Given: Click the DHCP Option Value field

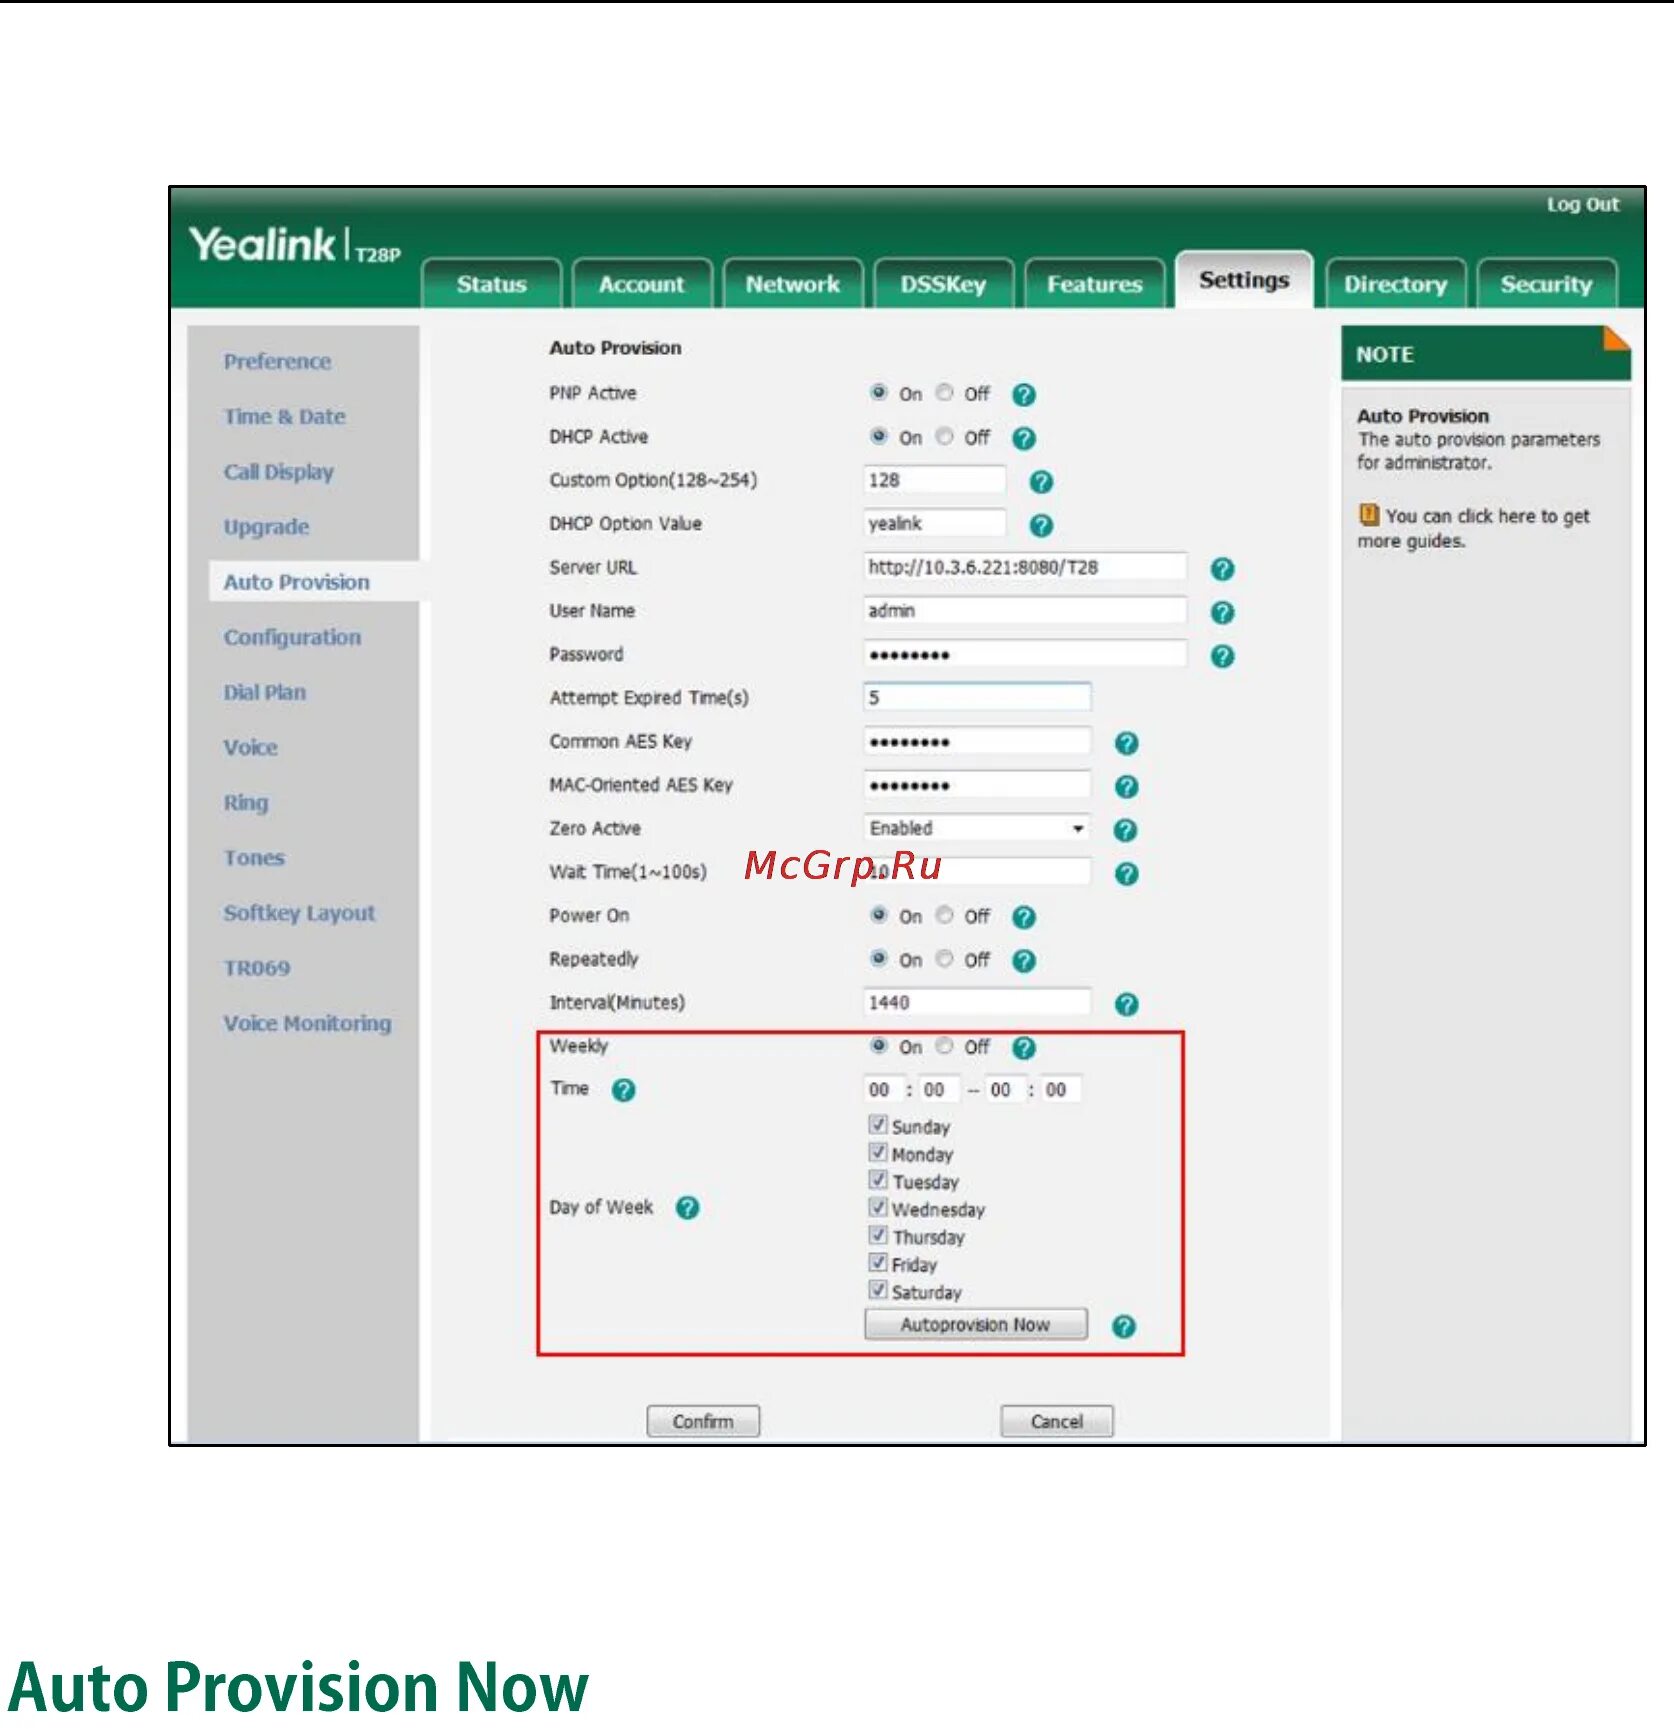Looking at the screenshot, I should (x=935, y=523).
